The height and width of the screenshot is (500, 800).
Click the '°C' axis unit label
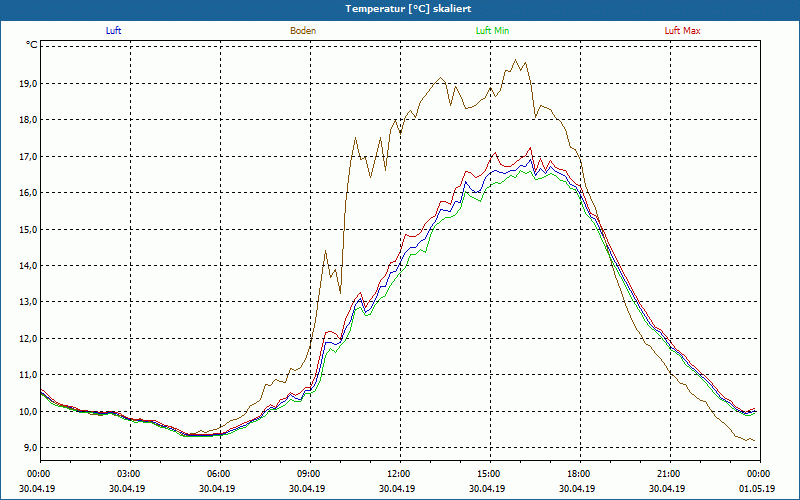coord(32,45)
